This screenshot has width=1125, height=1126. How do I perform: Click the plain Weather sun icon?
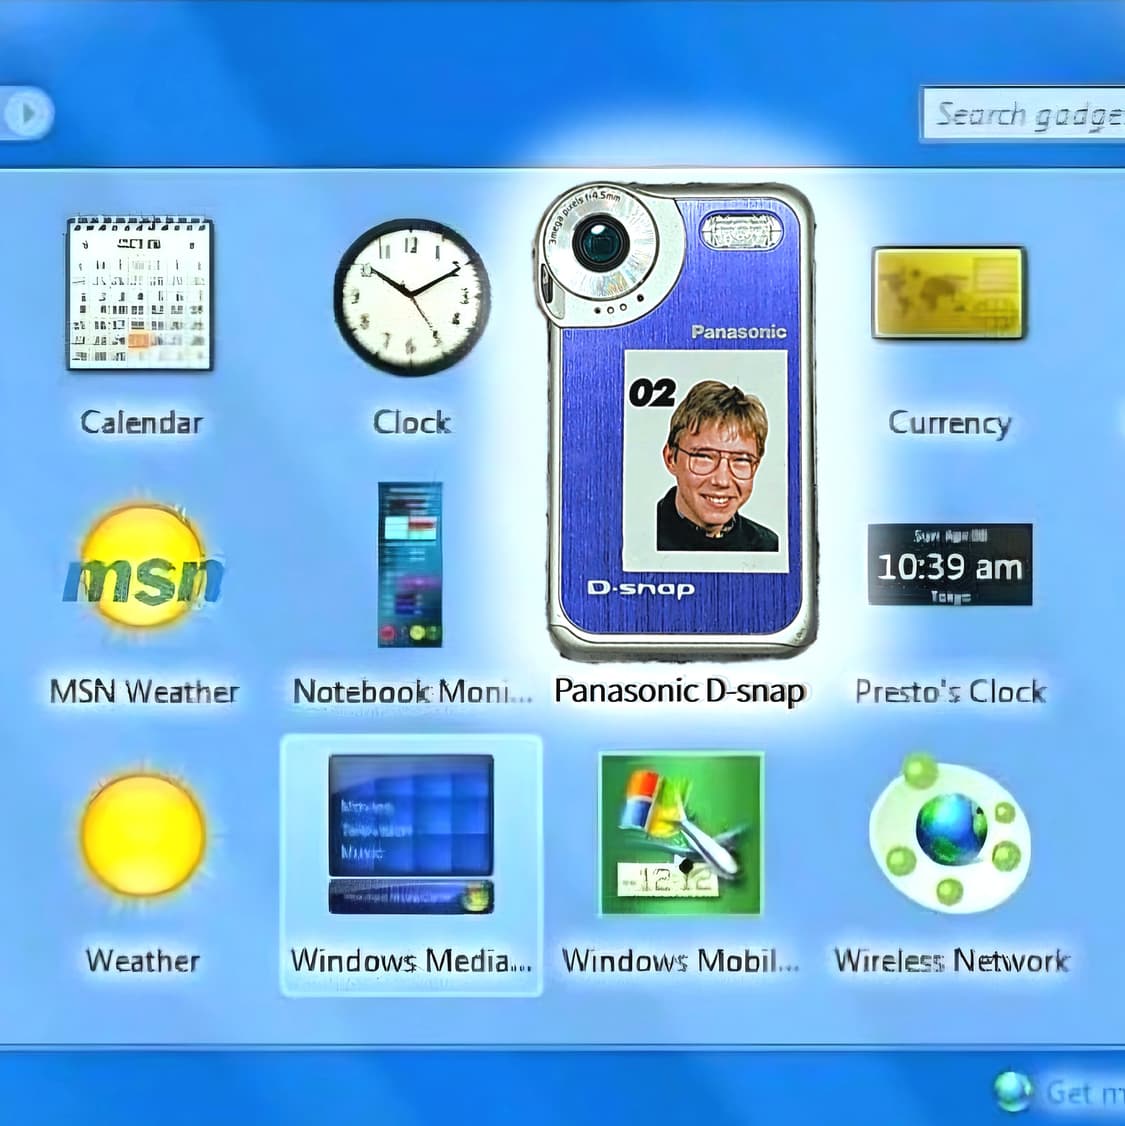tap(143, 834)
